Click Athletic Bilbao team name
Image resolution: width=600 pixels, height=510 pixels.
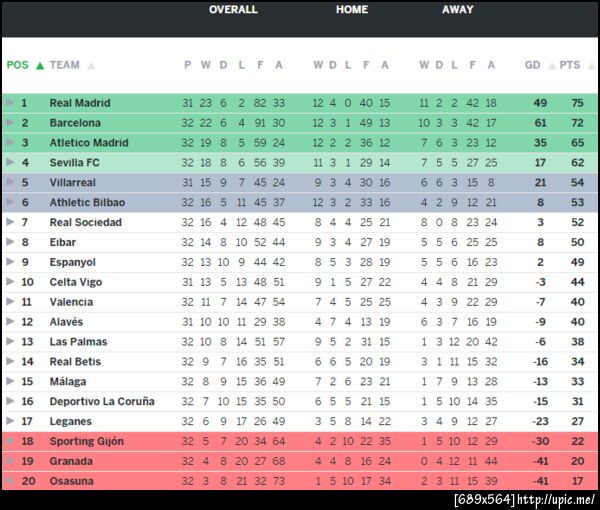[86, 202]
